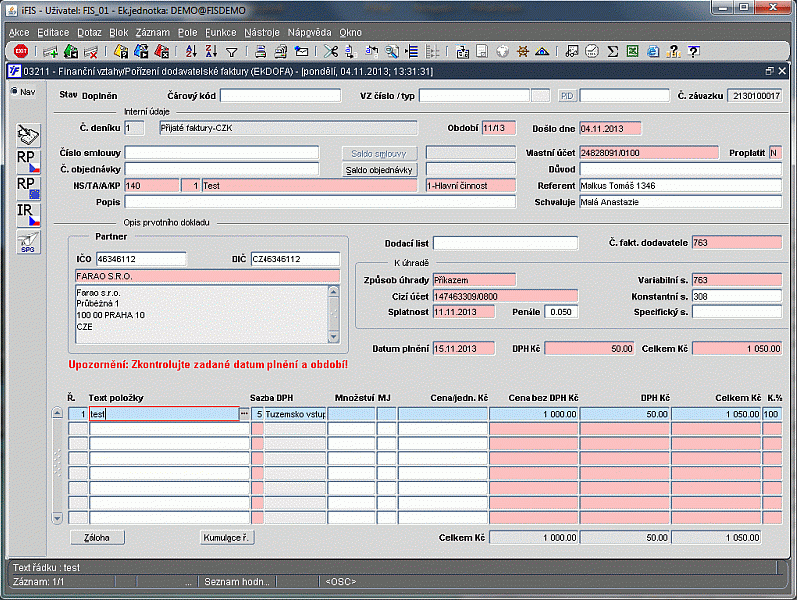Click the IČO field with 46346112
The width and height of the screenshot is (797, 600).
(x=141, y=259)
